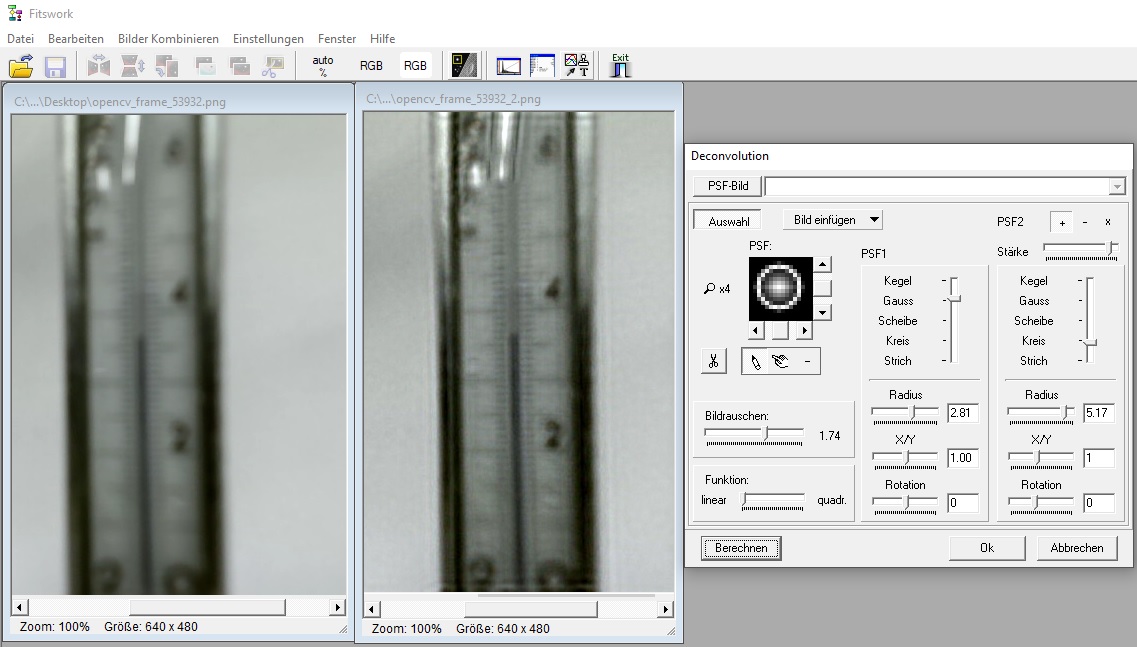The image size is (1137, 647).
Task: Click the Berechnen button
Action: [x=741, y=548]
